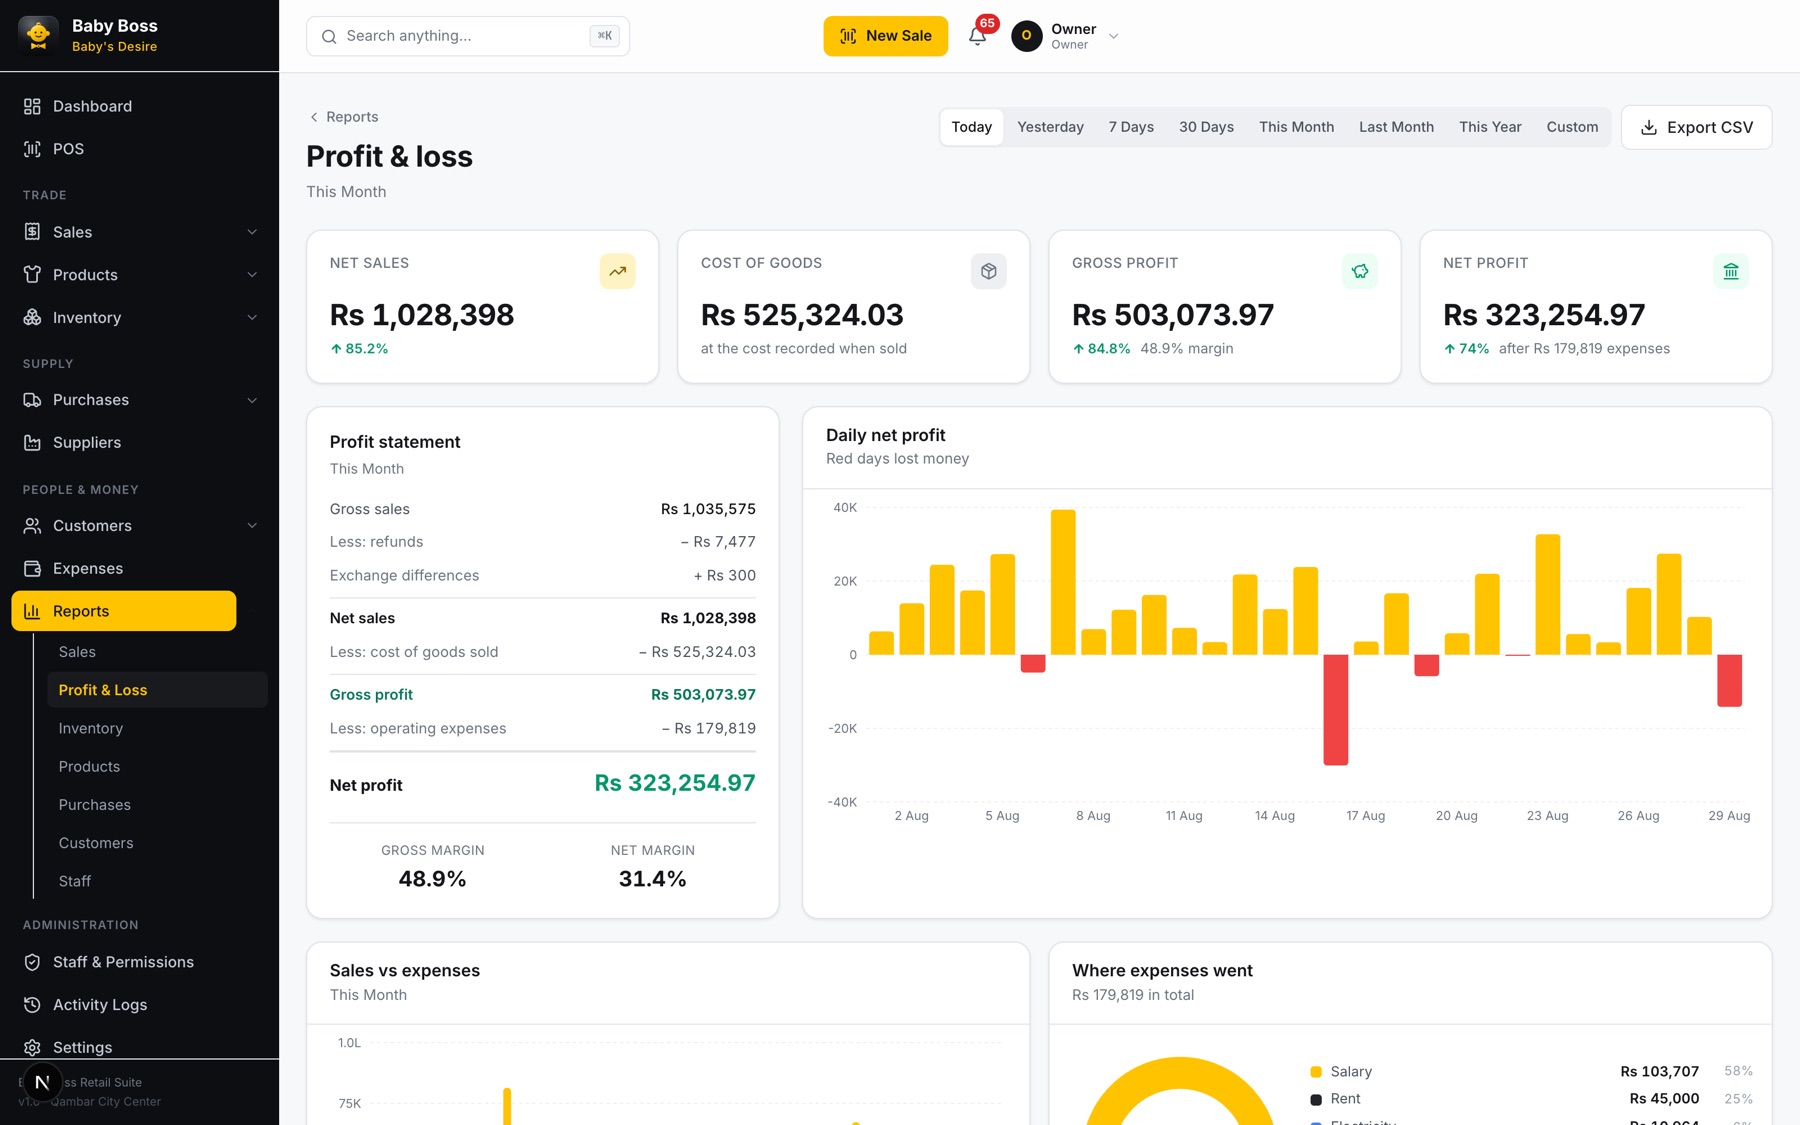Expand the Customers sidebar menu chevron

click(x=252, y=526)
